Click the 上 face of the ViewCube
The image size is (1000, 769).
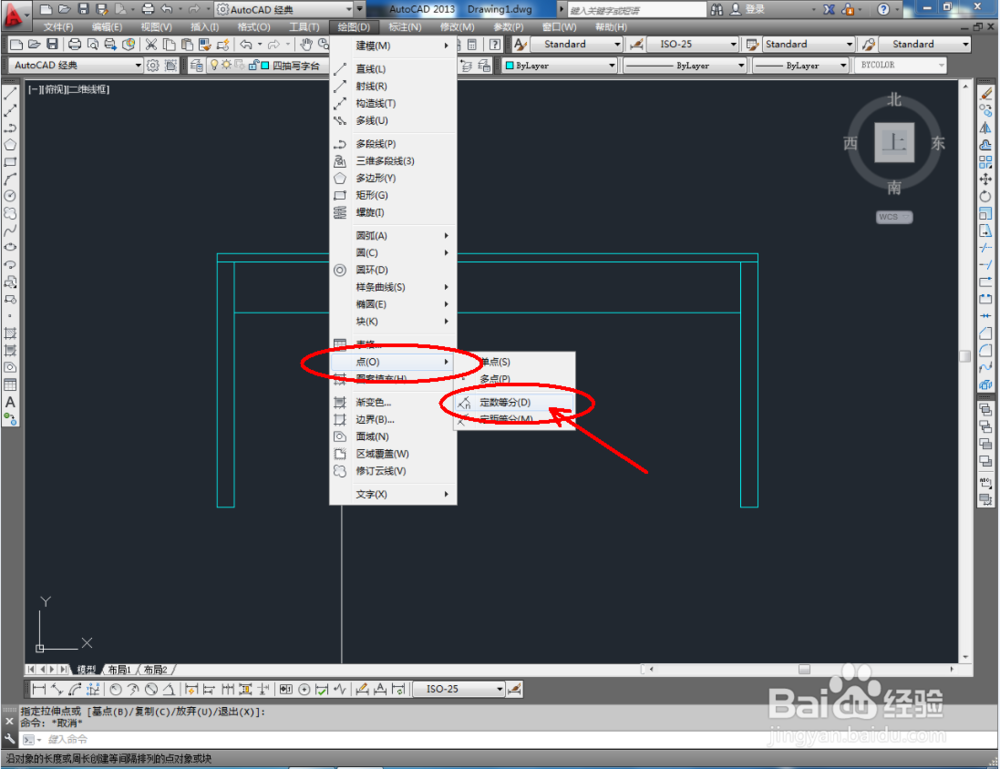tap(894, 143)
